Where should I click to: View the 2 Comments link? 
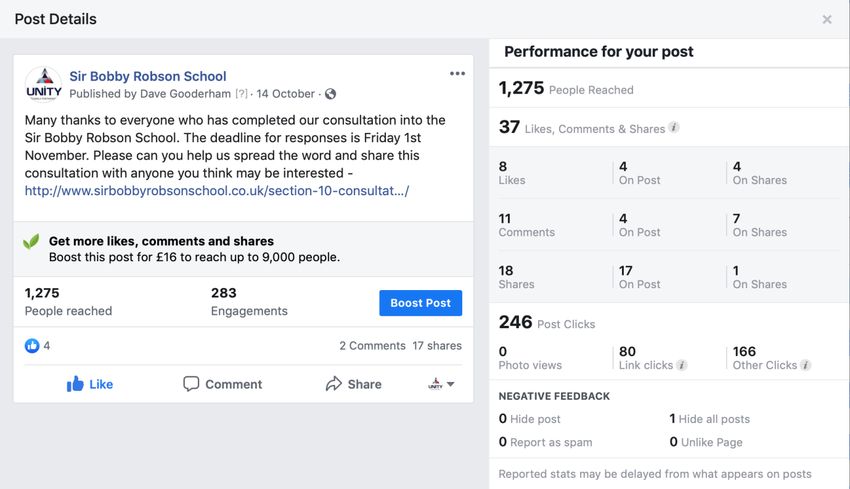click(x=372, y=345)
